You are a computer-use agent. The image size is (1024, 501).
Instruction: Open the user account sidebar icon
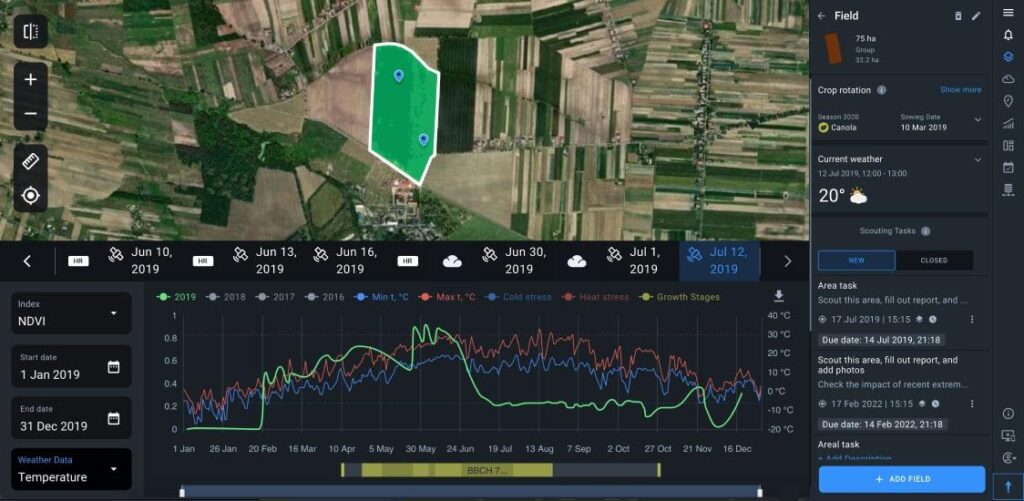(1008, 458)
